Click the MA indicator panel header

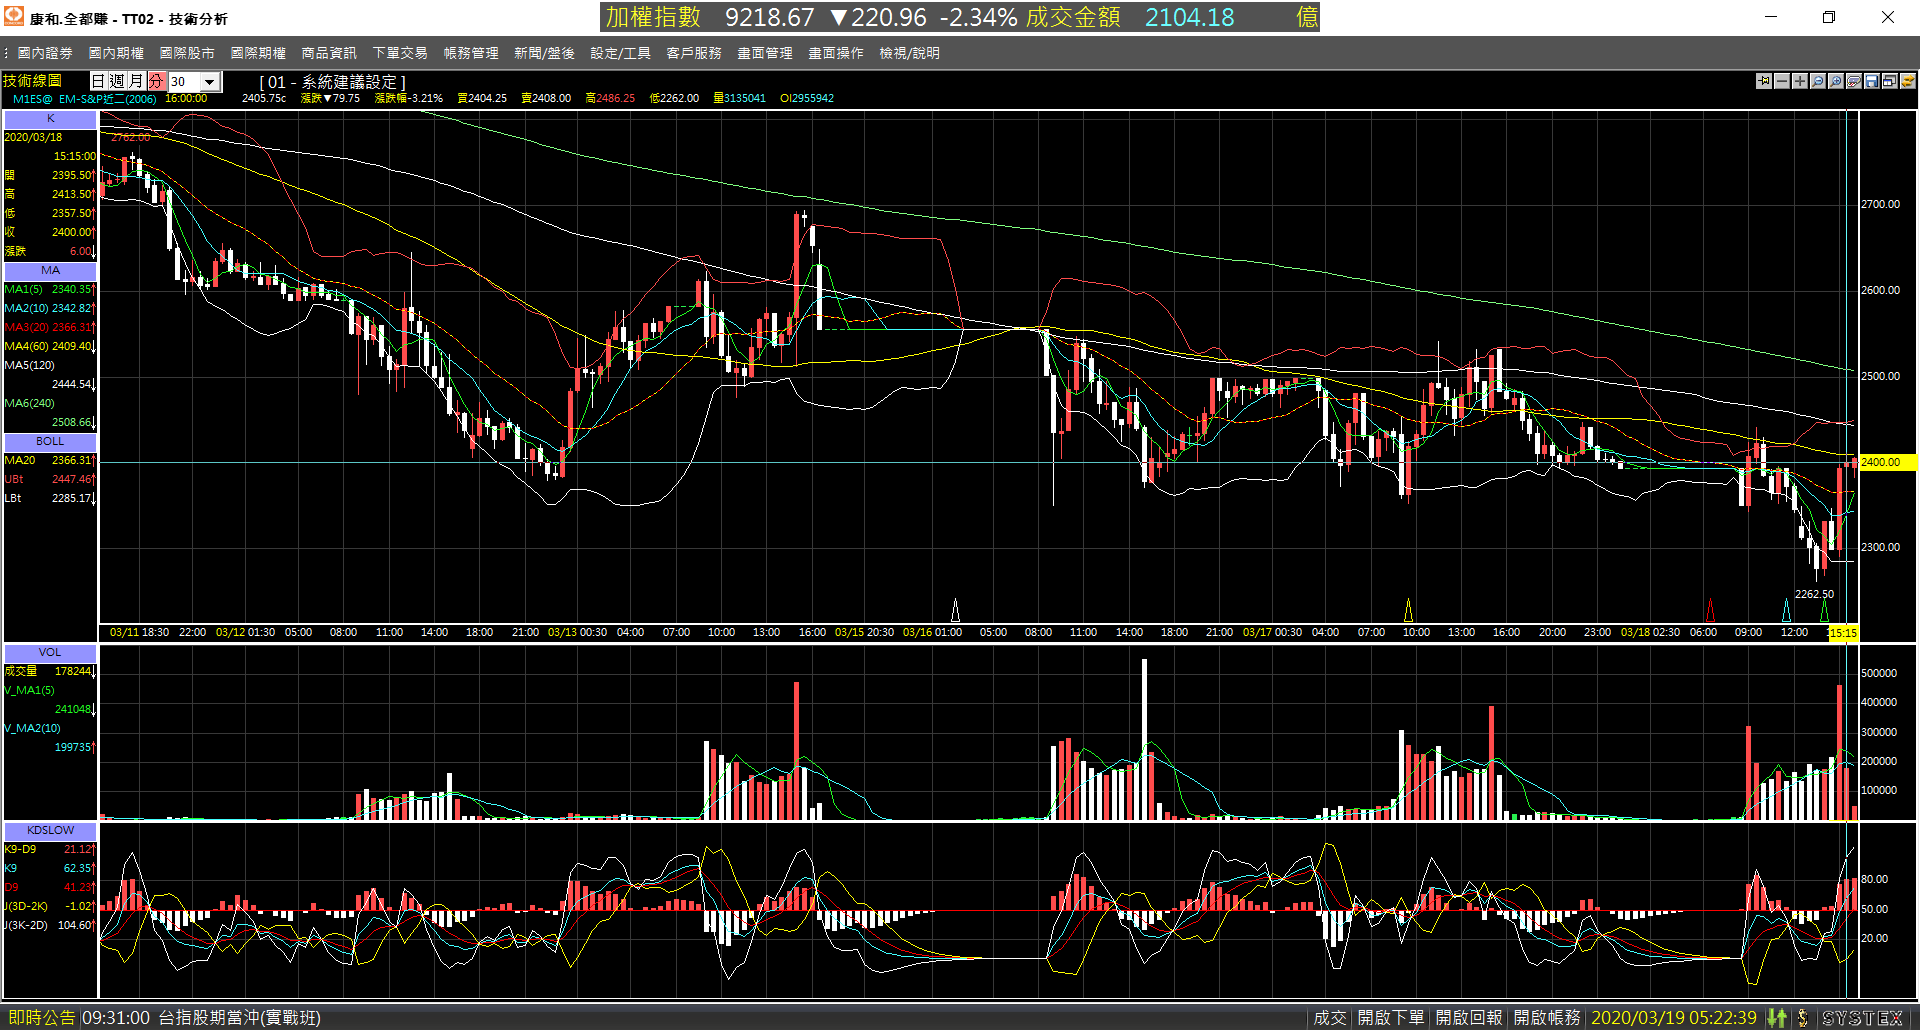(50, 270)
